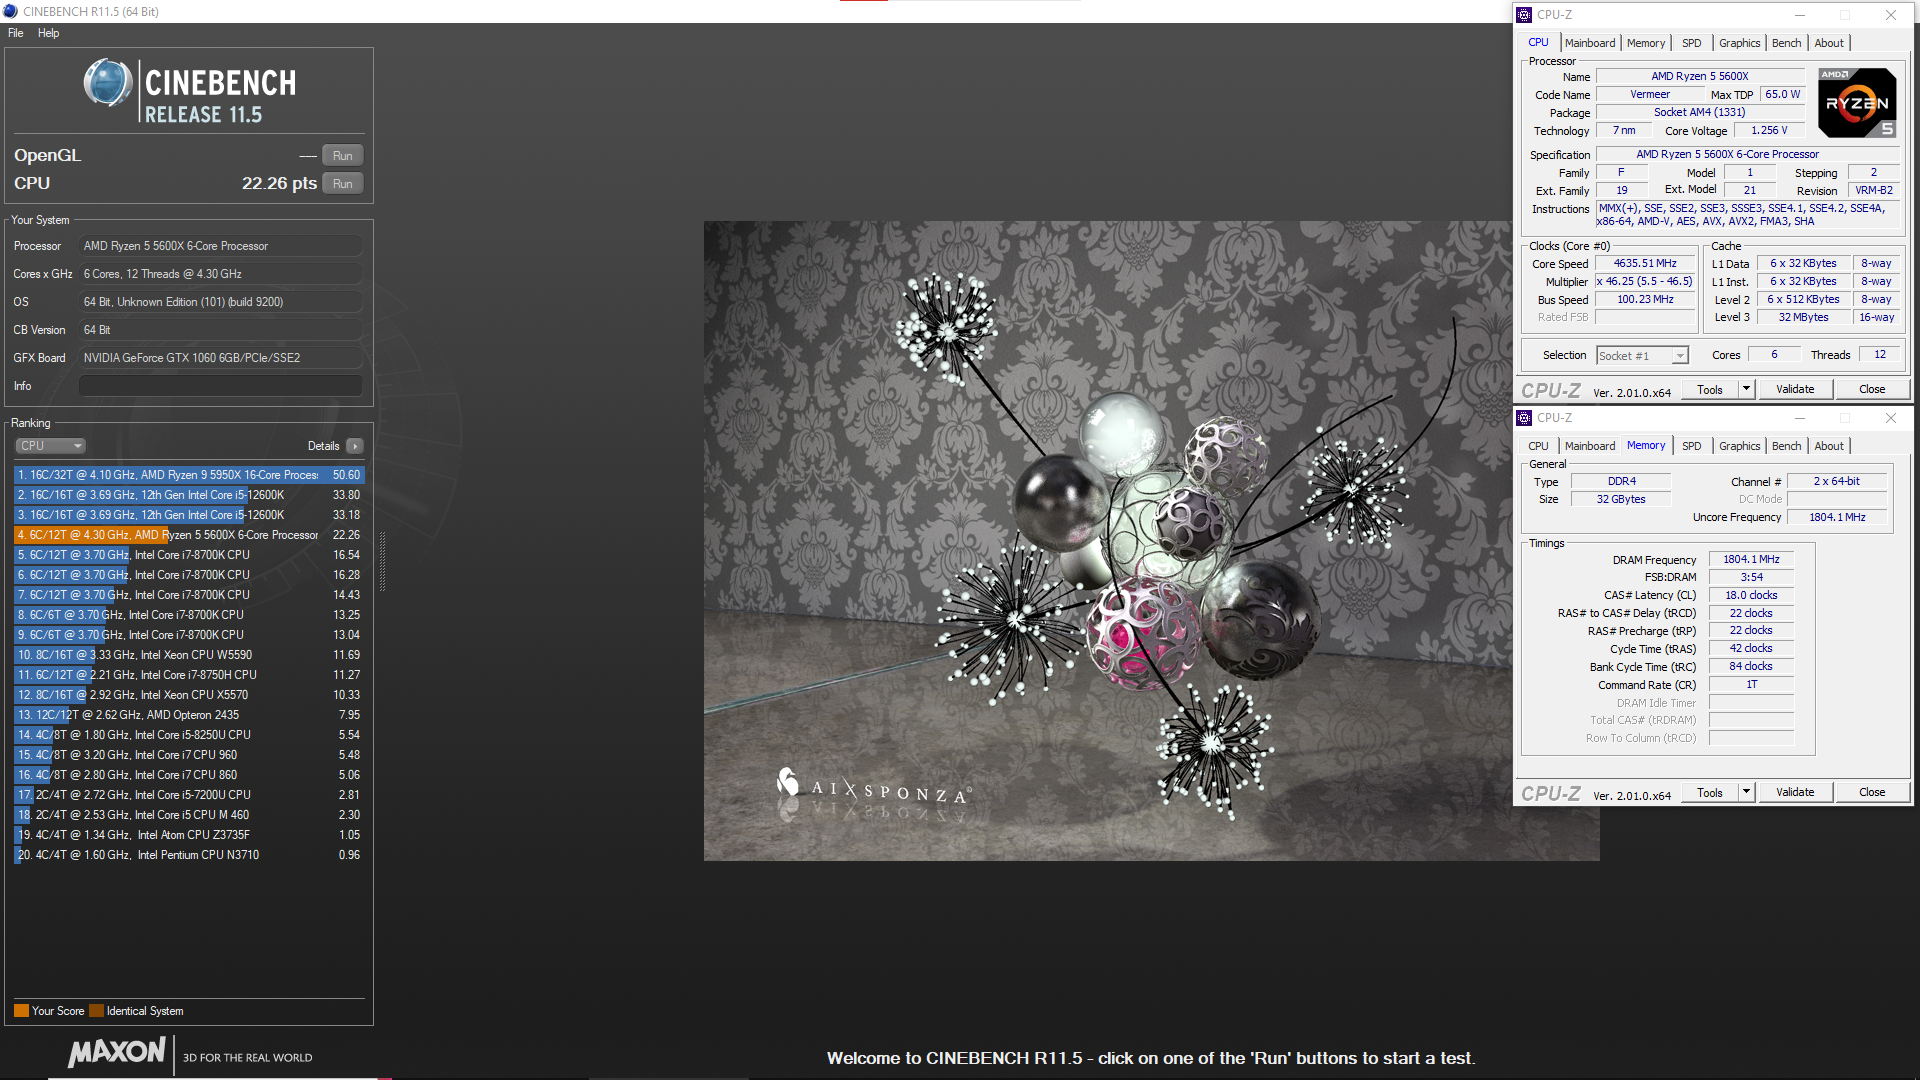The height and width of the screenshot is (1080, 1920).
Task: Switch to Bench tab in lower CPU-Z window
Action: (1786, 446)
